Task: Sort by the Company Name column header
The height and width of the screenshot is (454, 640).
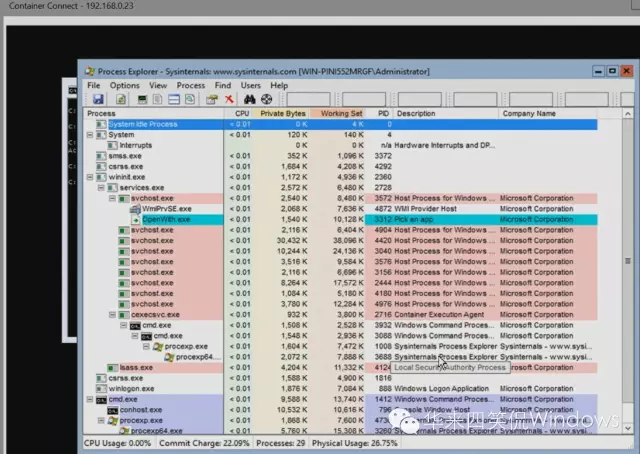Action: click(x=548, y=114)
